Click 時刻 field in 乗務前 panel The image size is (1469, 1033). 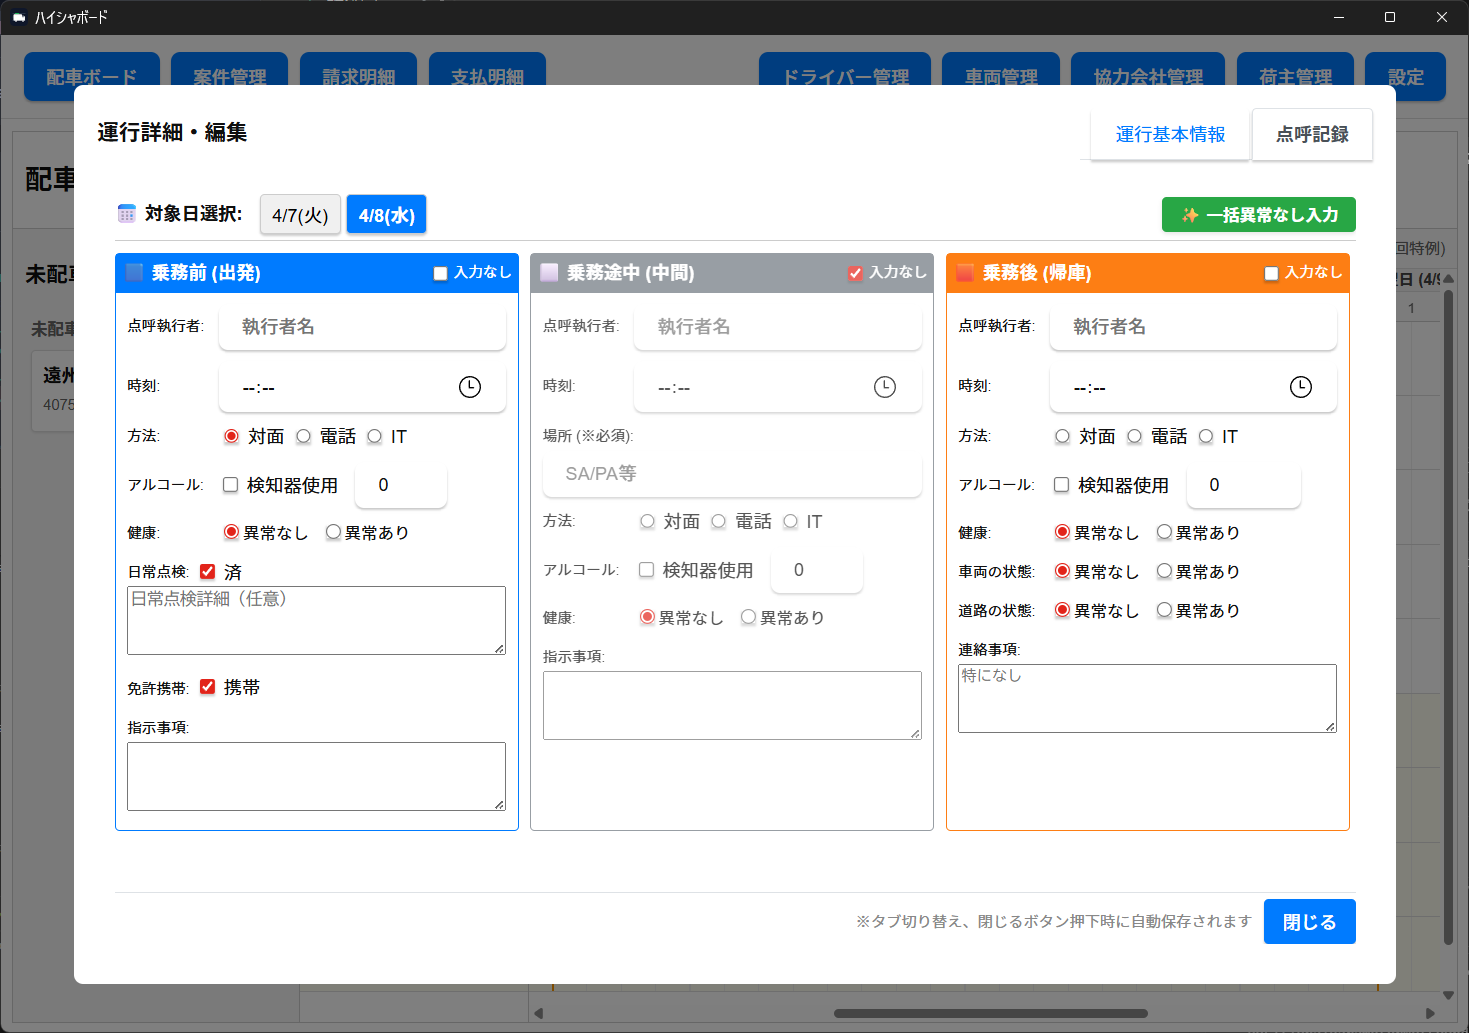coord(362,387)
